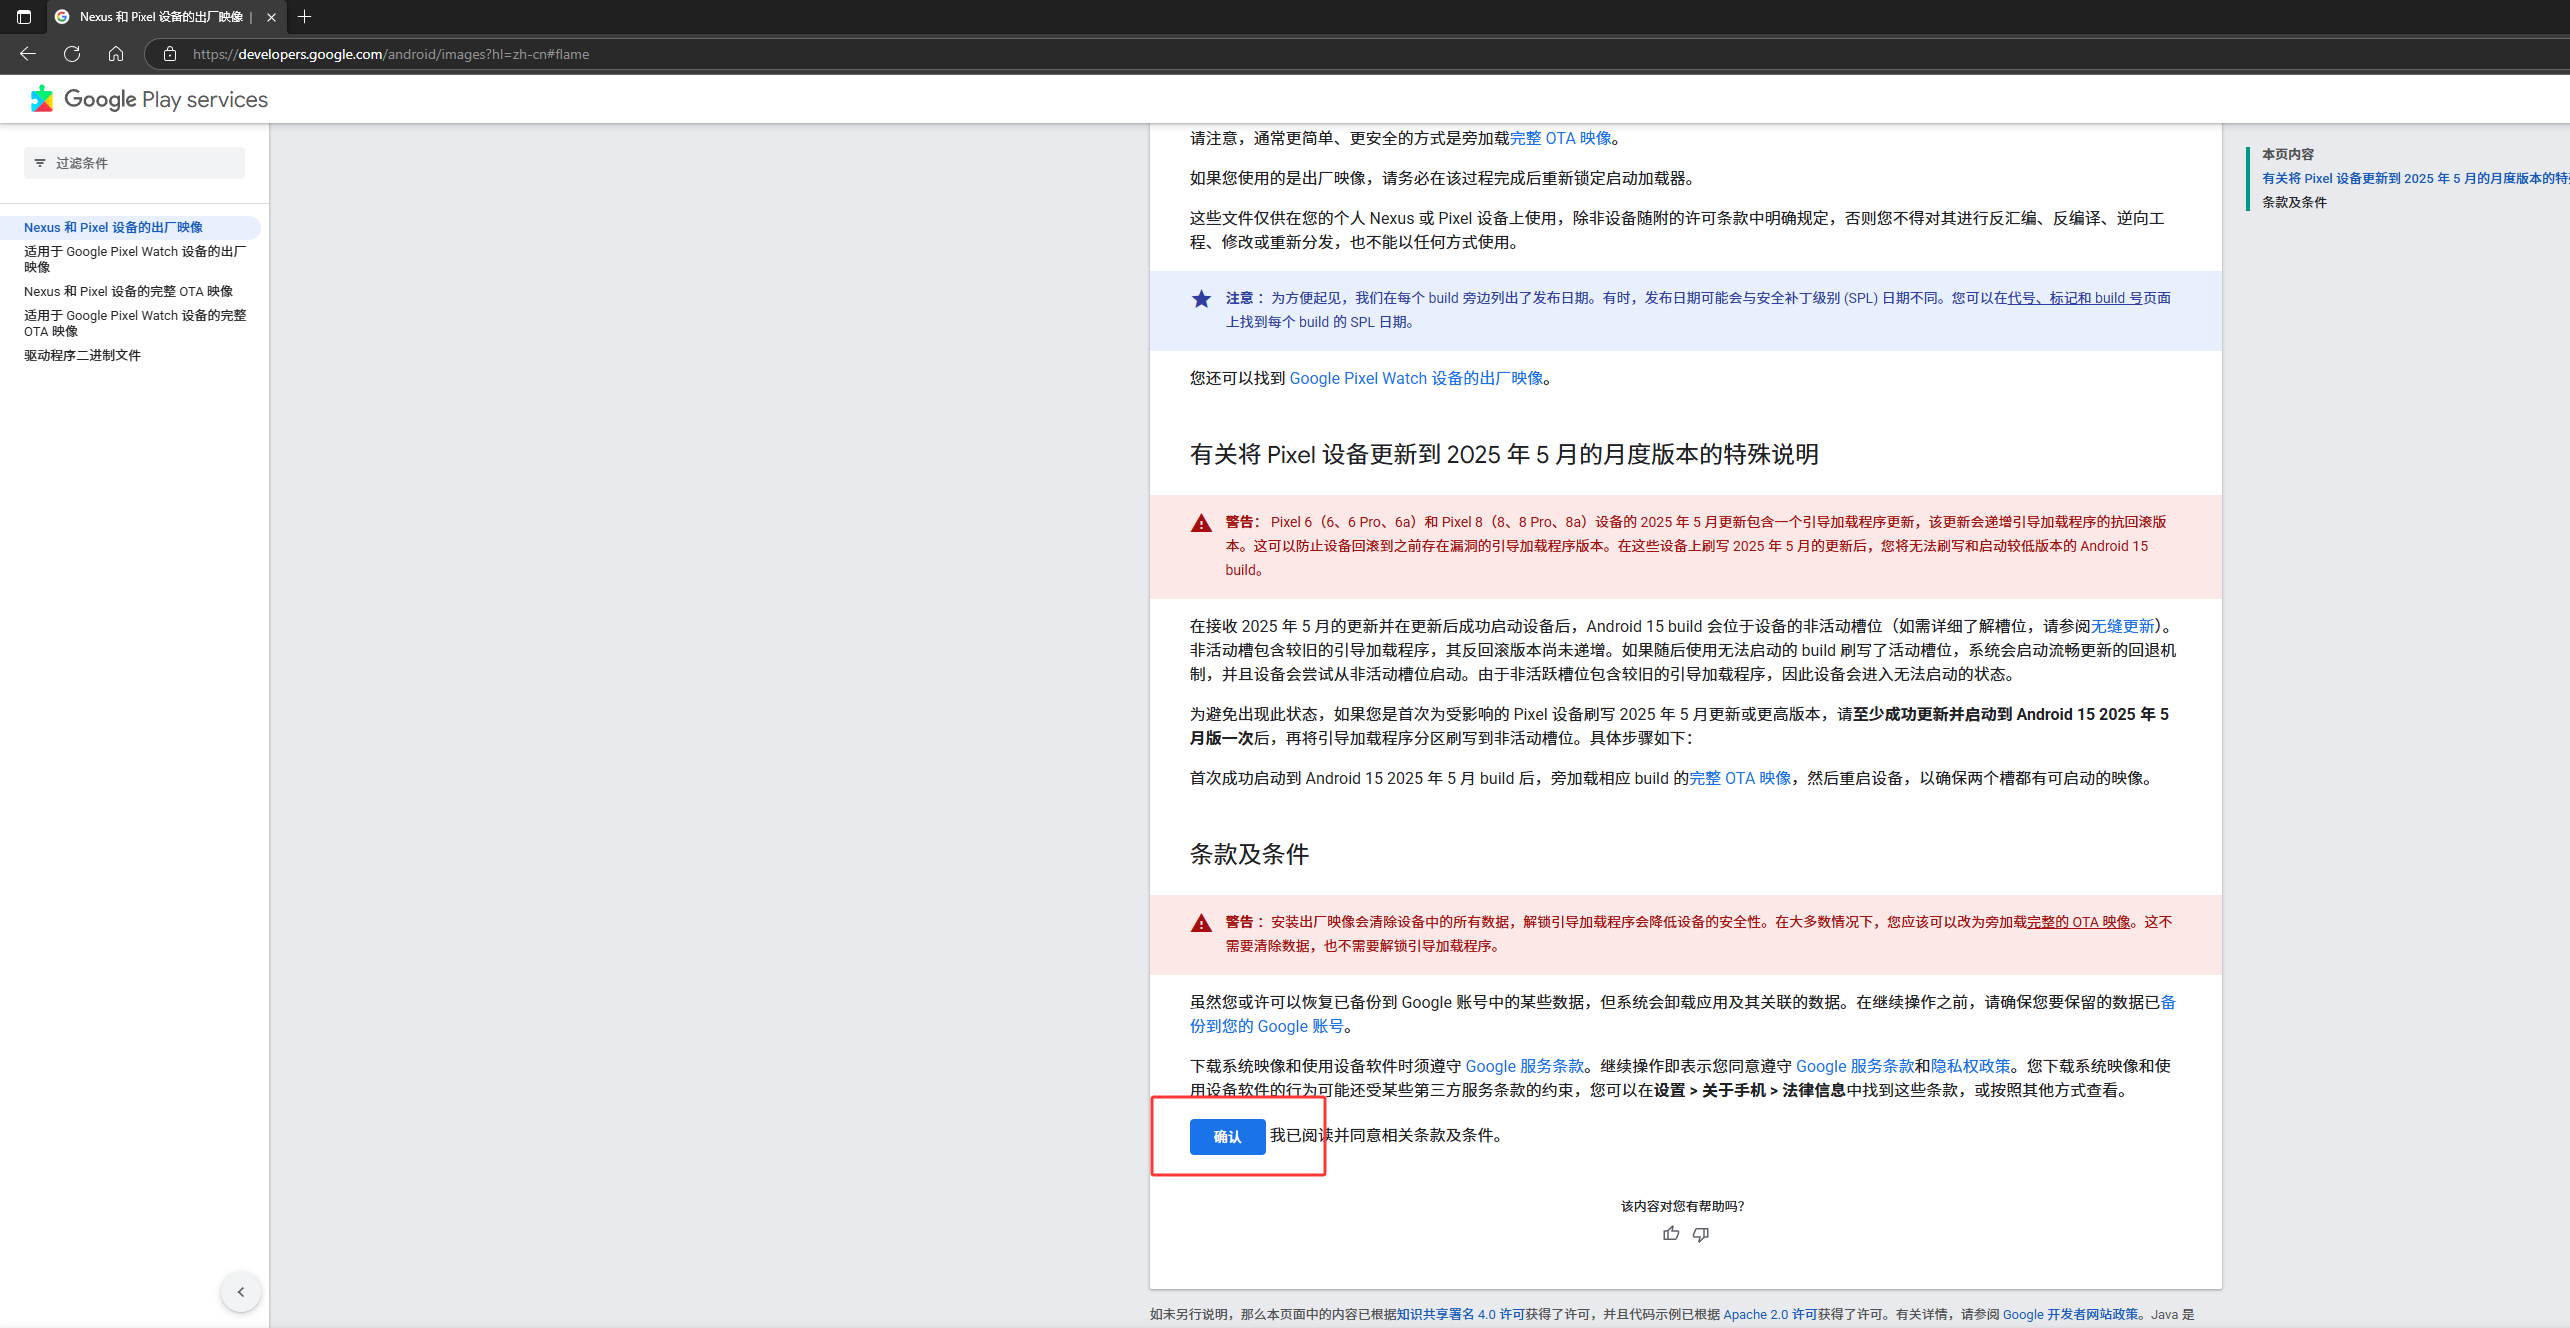Close the Nexus 和 Pixel tab

[271, 17]
